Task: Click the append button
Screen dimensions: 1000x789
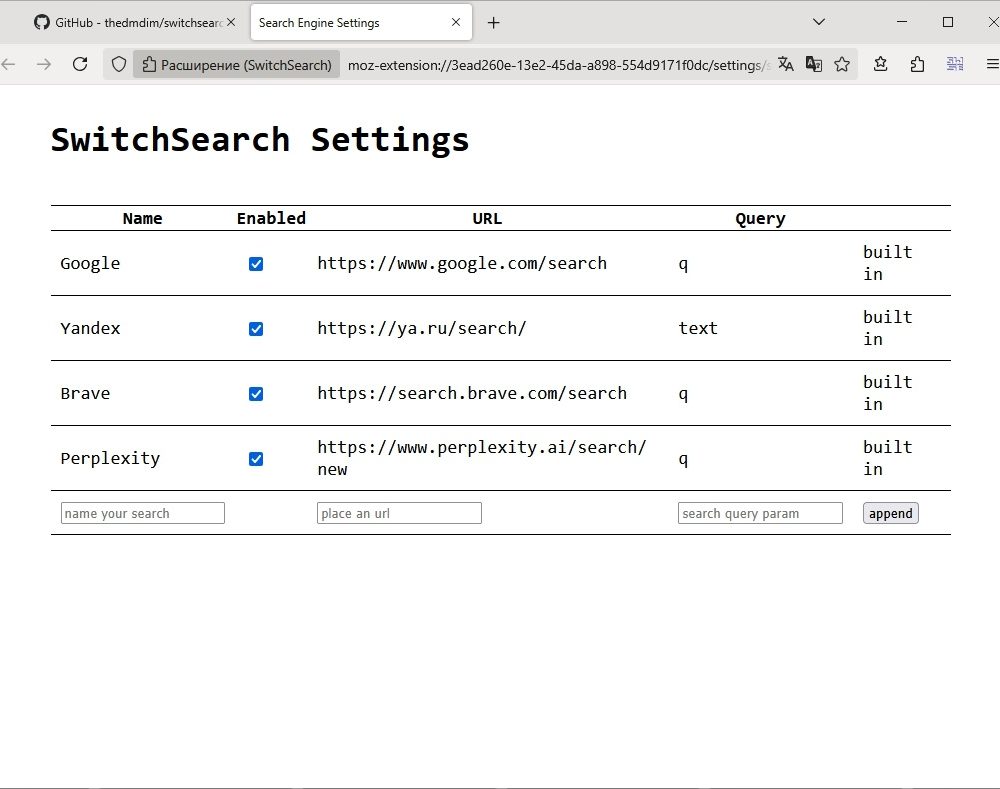Action: click(x=891, y=513)
